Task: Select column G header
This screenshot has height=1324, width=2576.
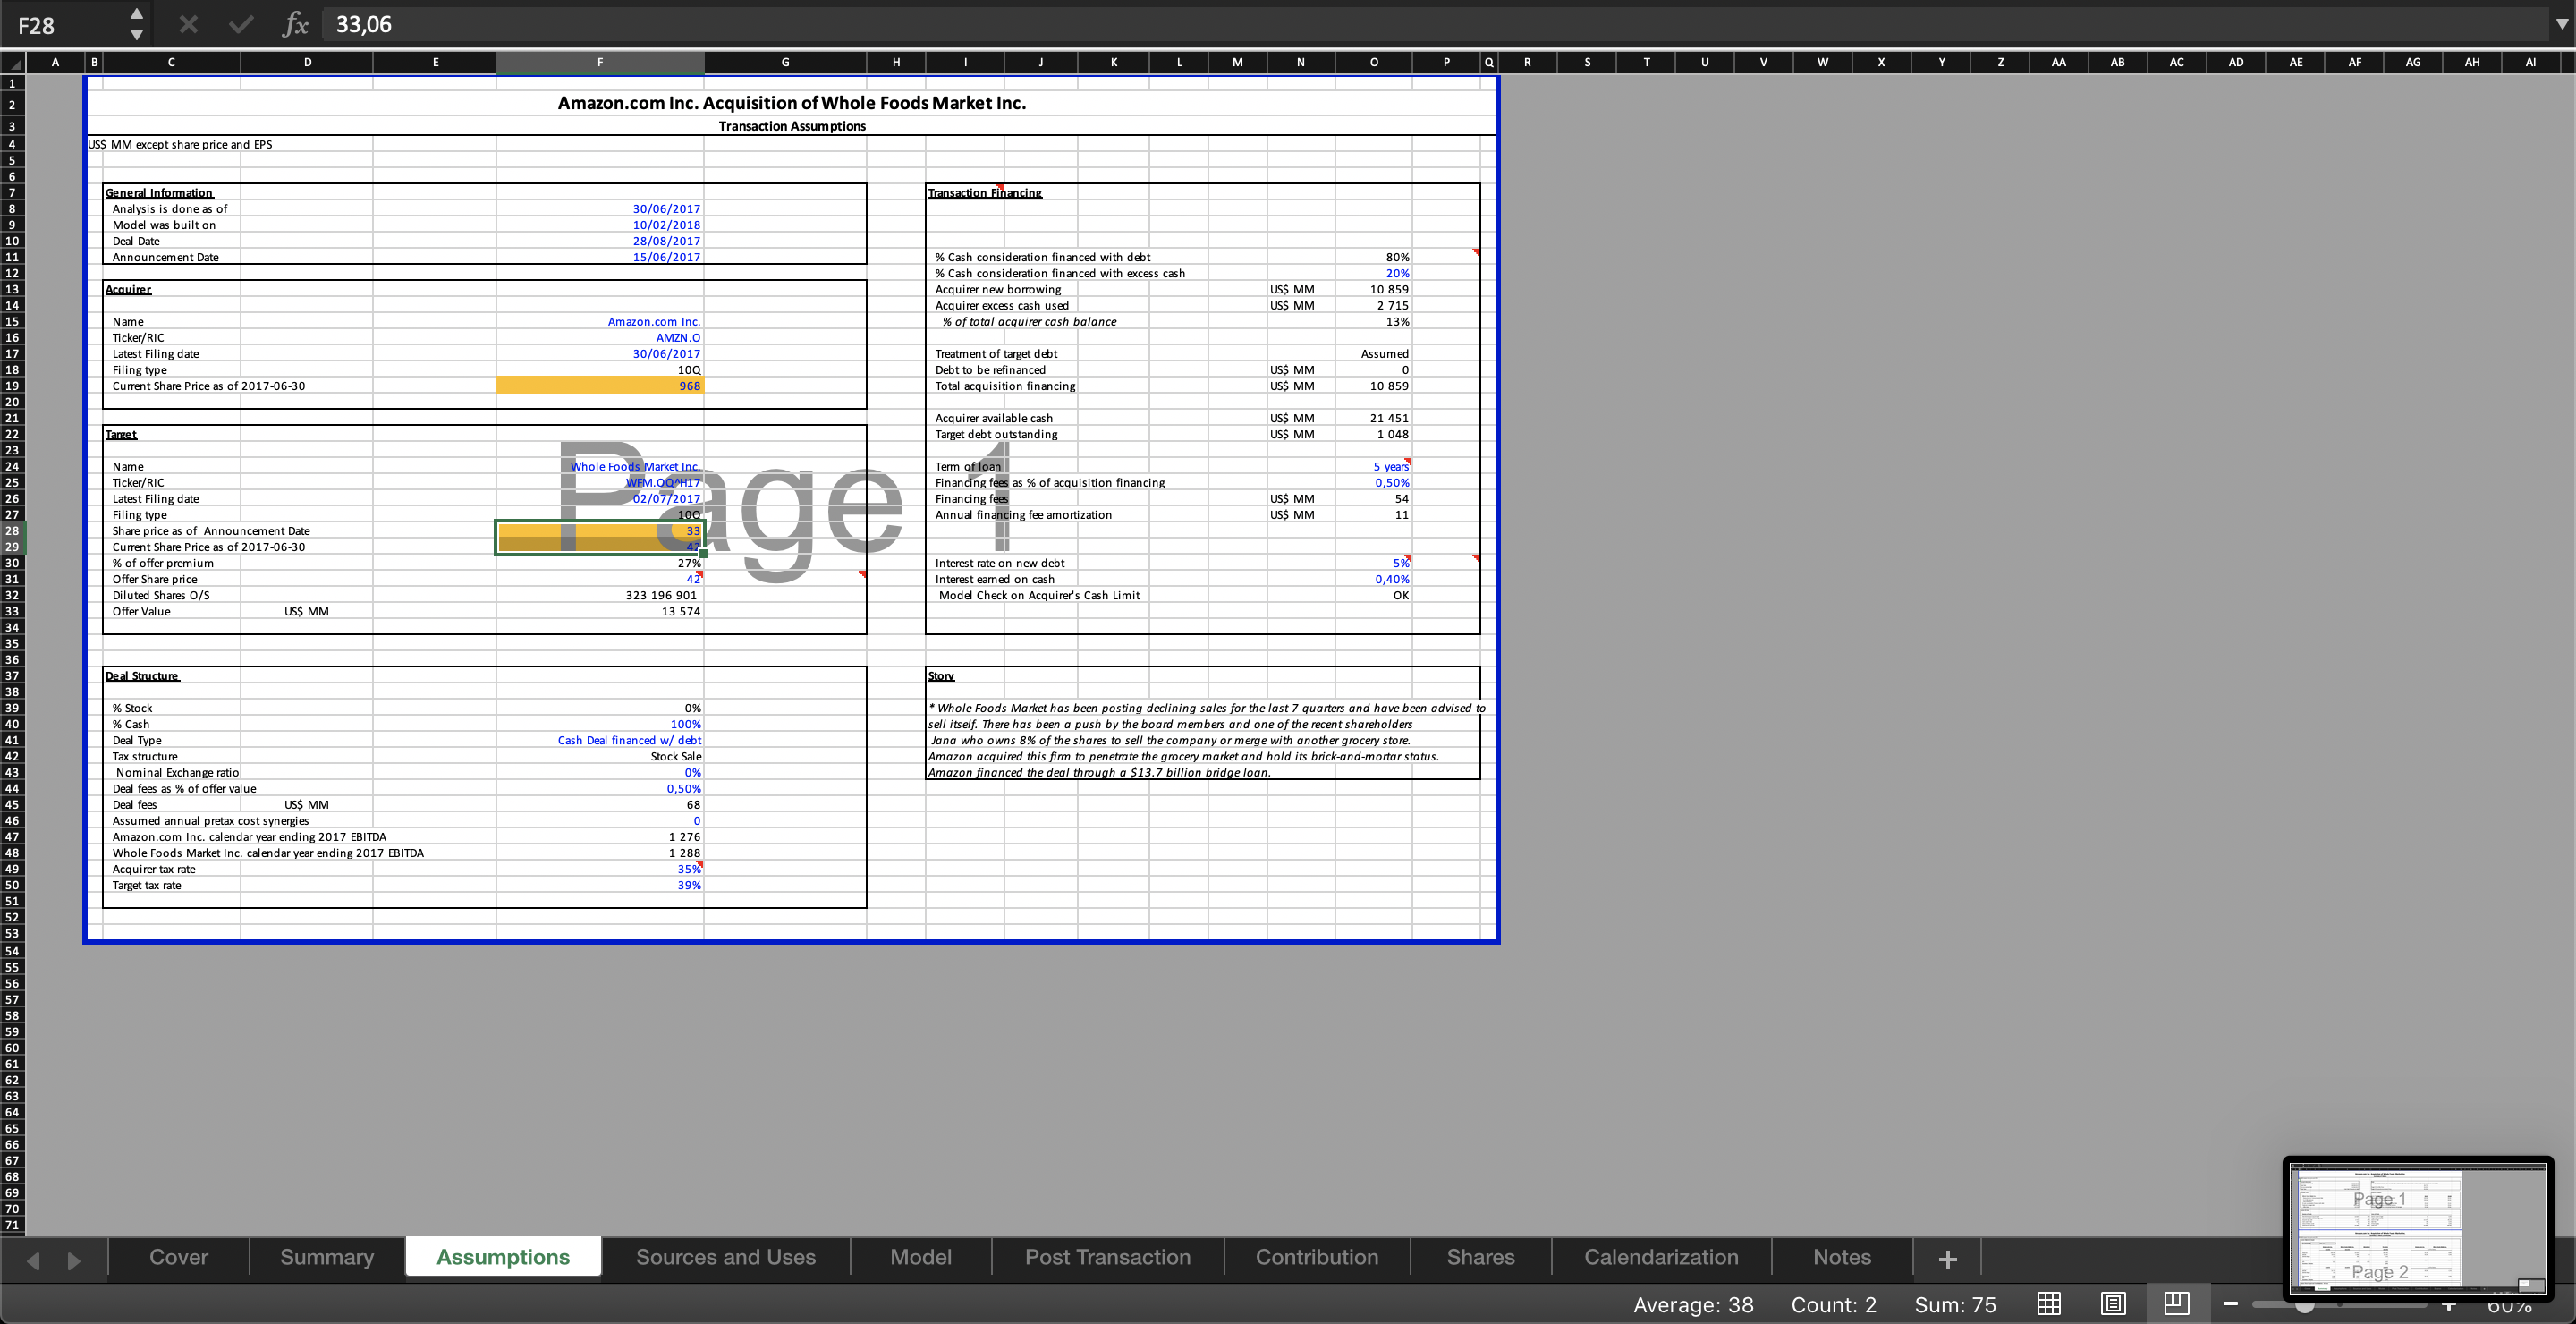Action: coord(785,62)
